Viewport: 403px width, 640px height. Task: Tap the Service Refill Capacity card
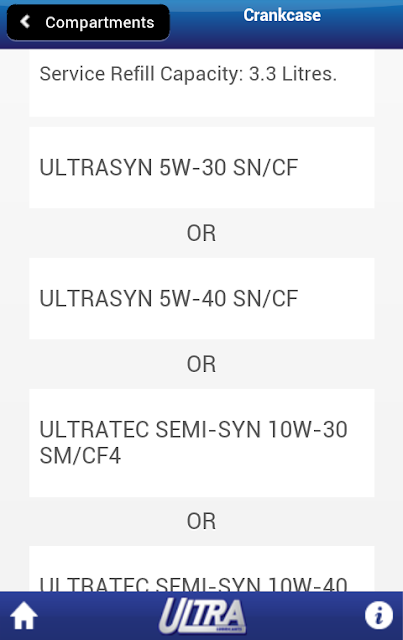(x=202, y=83)
